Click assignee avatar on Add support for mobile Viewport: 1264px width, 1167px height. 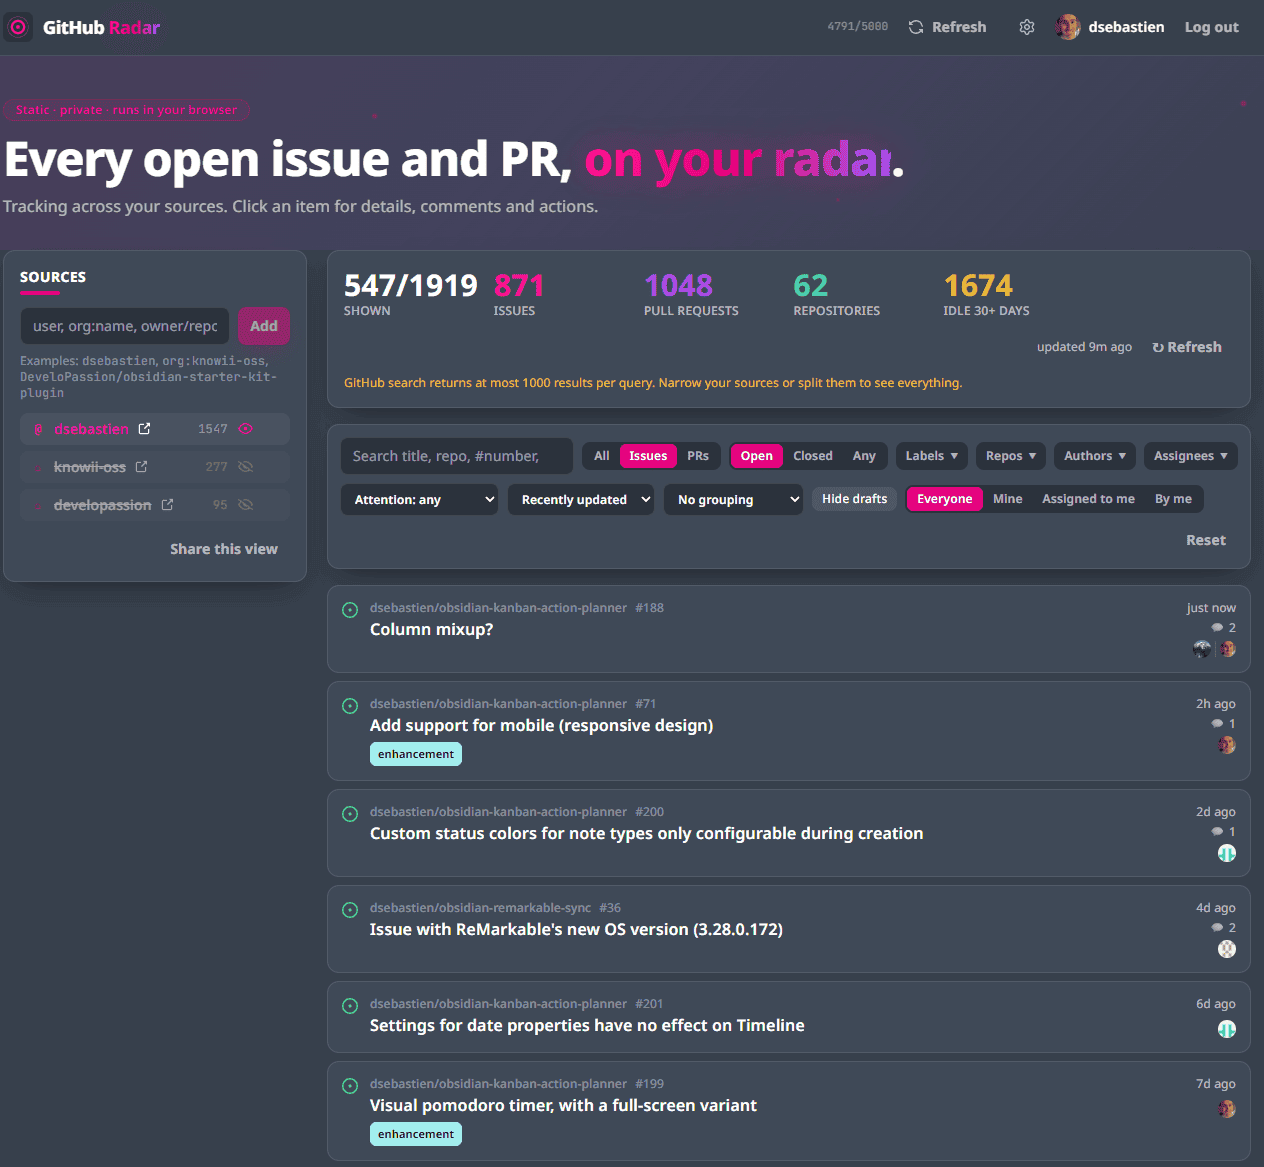tap(1227, 745)
